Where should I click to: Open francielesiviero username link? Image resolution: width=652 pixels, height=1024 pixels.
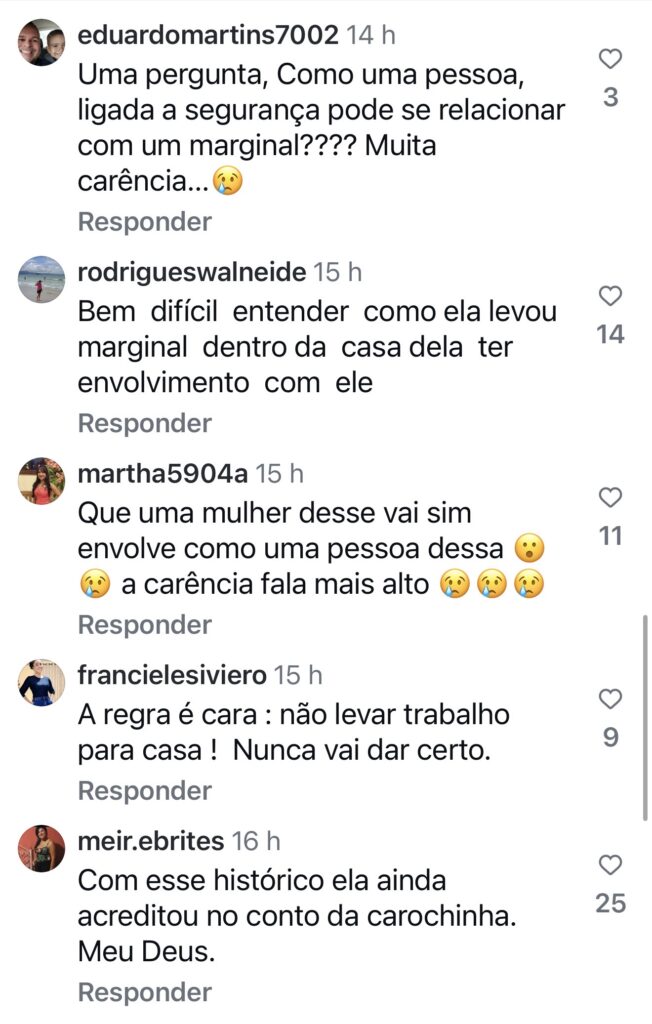coord(172,675)
